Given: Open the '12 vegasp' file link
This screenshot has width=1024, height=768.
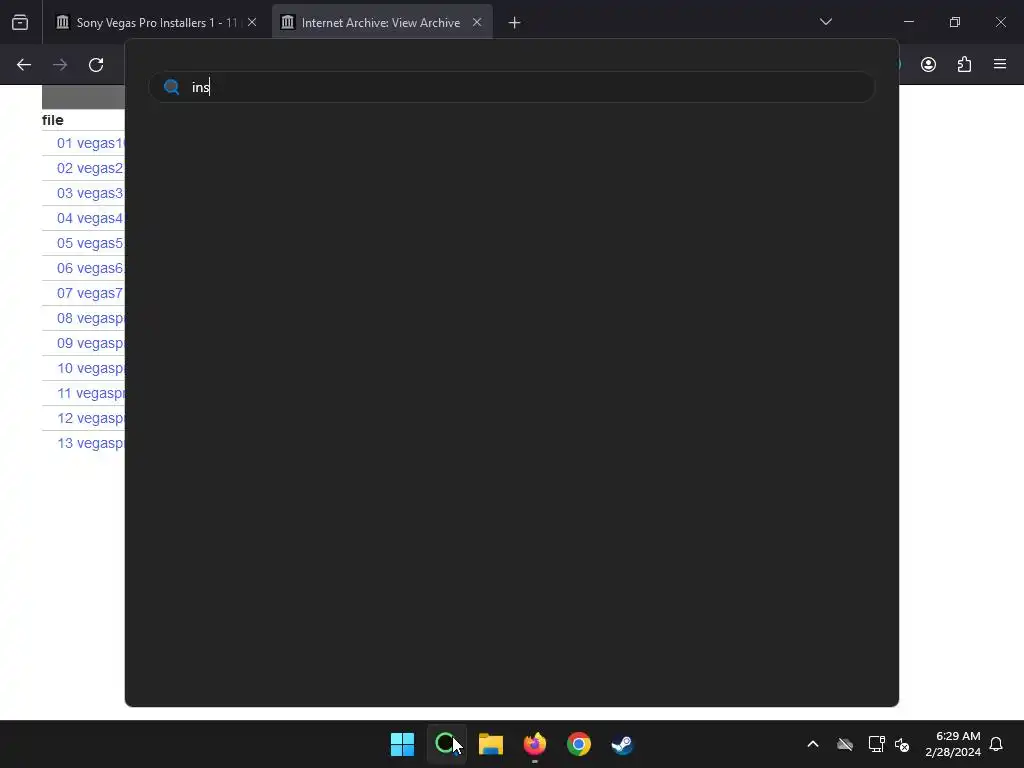Looking at the screenshot, I should 90,418.
